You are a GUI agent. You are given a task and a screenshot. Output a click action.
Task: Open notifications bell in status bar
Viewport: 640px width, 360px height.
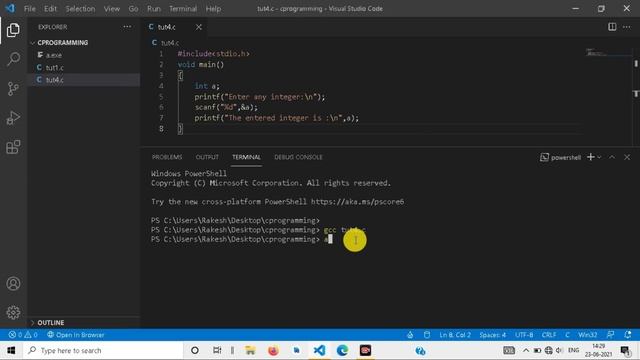click(628, 335)
